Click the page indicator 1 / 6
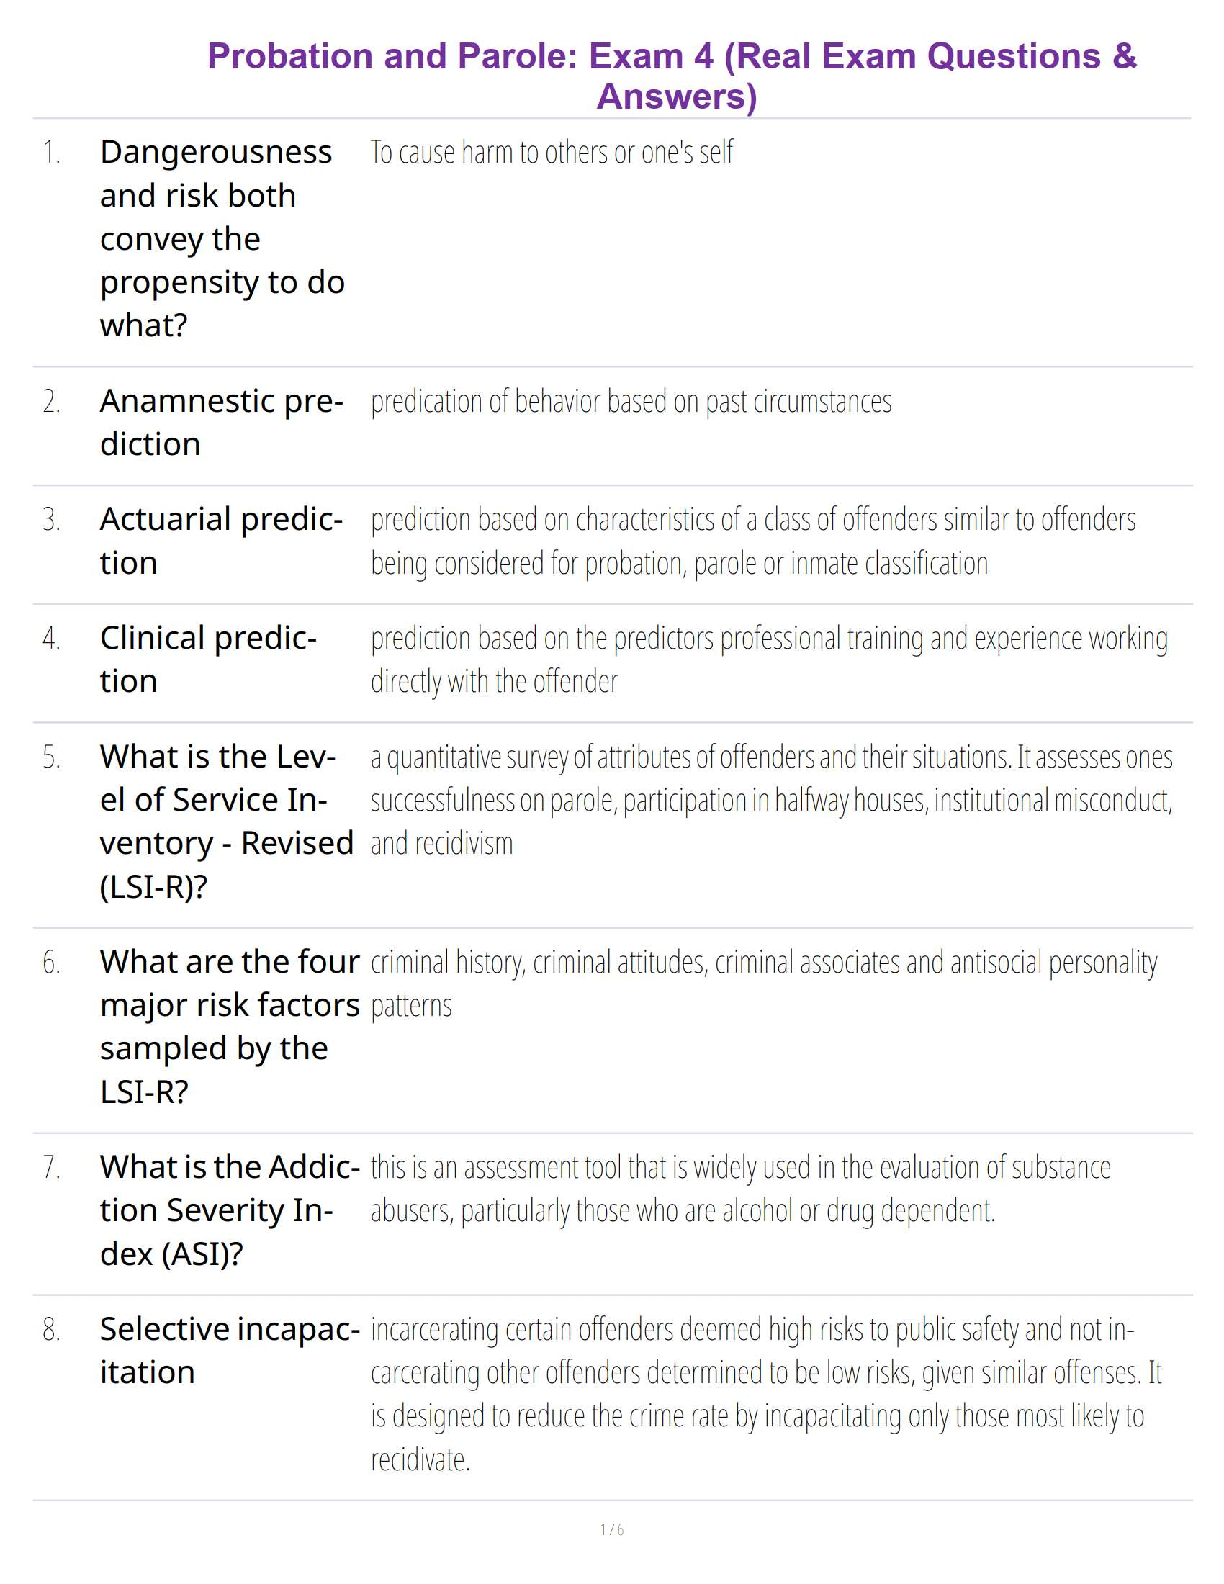The image size is (1224, 1584). click(612, 1529)
